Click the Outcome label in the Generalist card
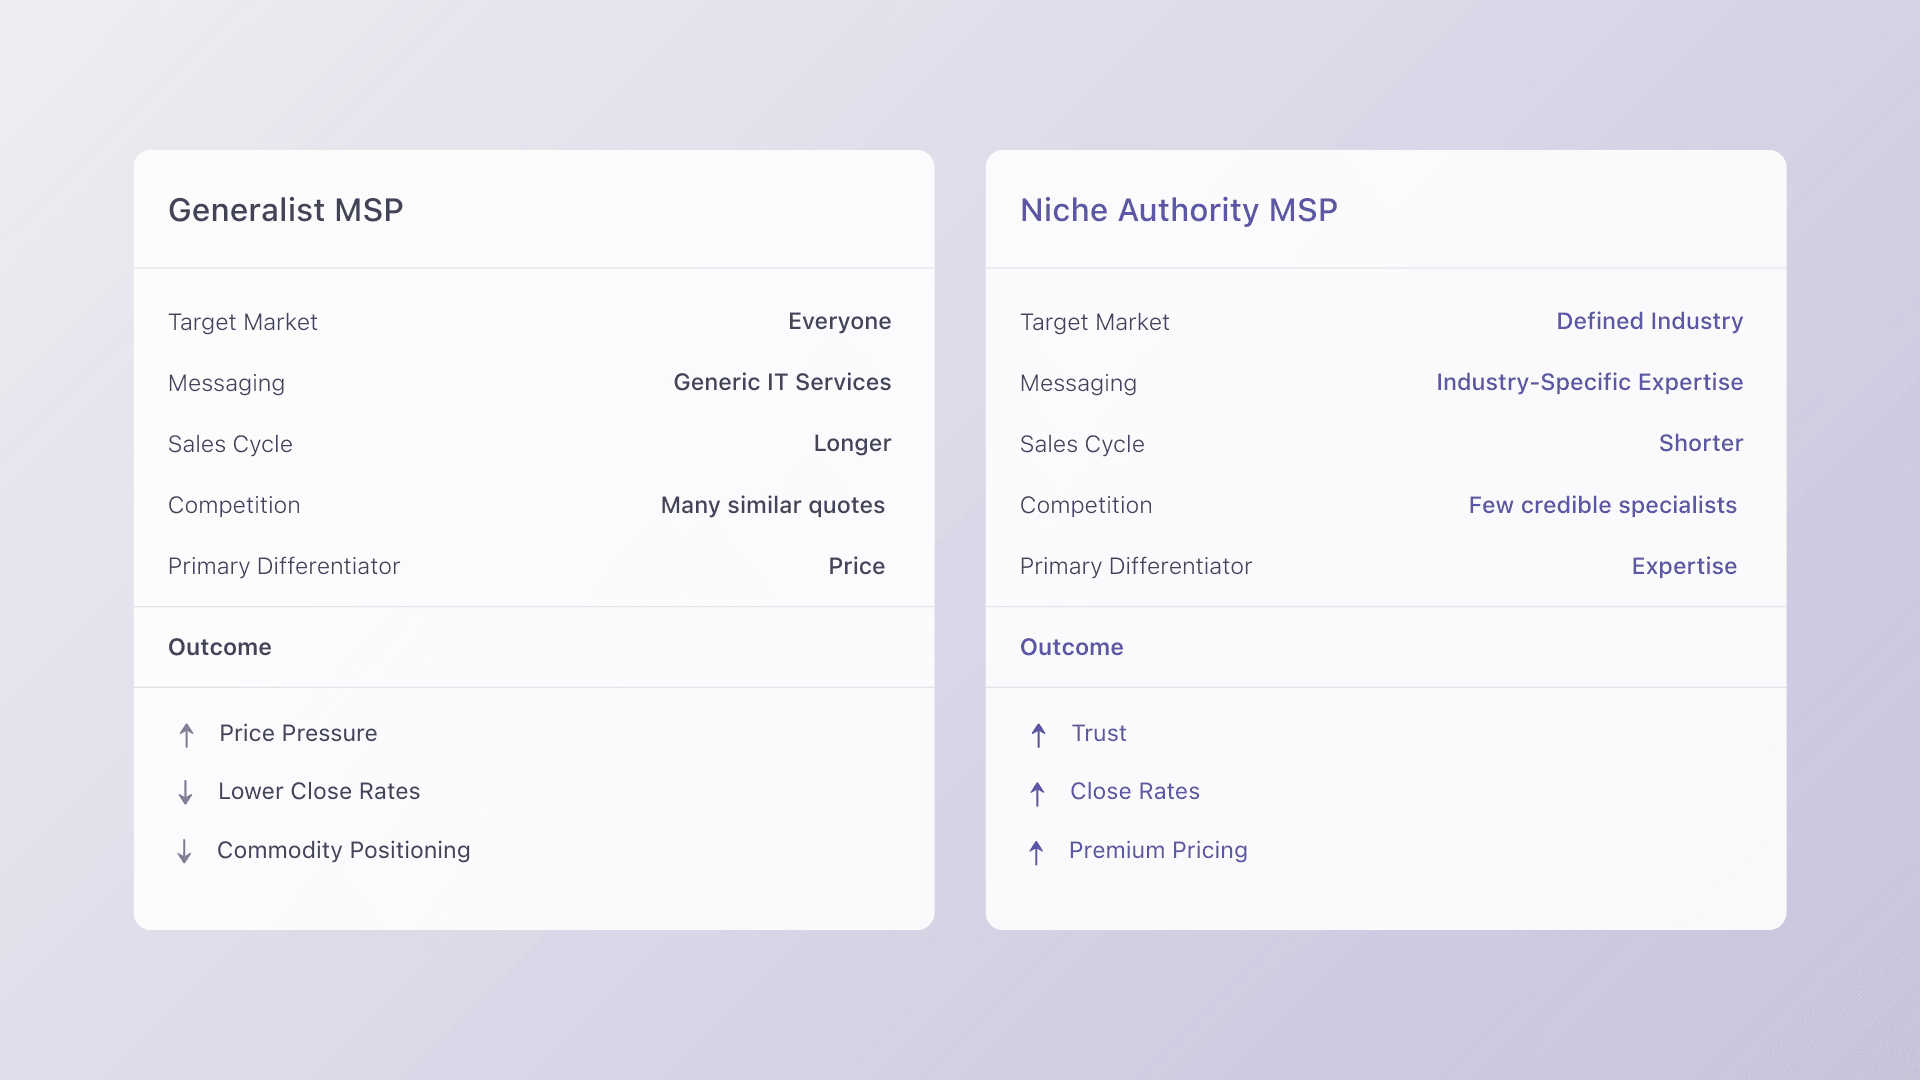The width and height of the screenshot is (1920, 1080). 219,647
